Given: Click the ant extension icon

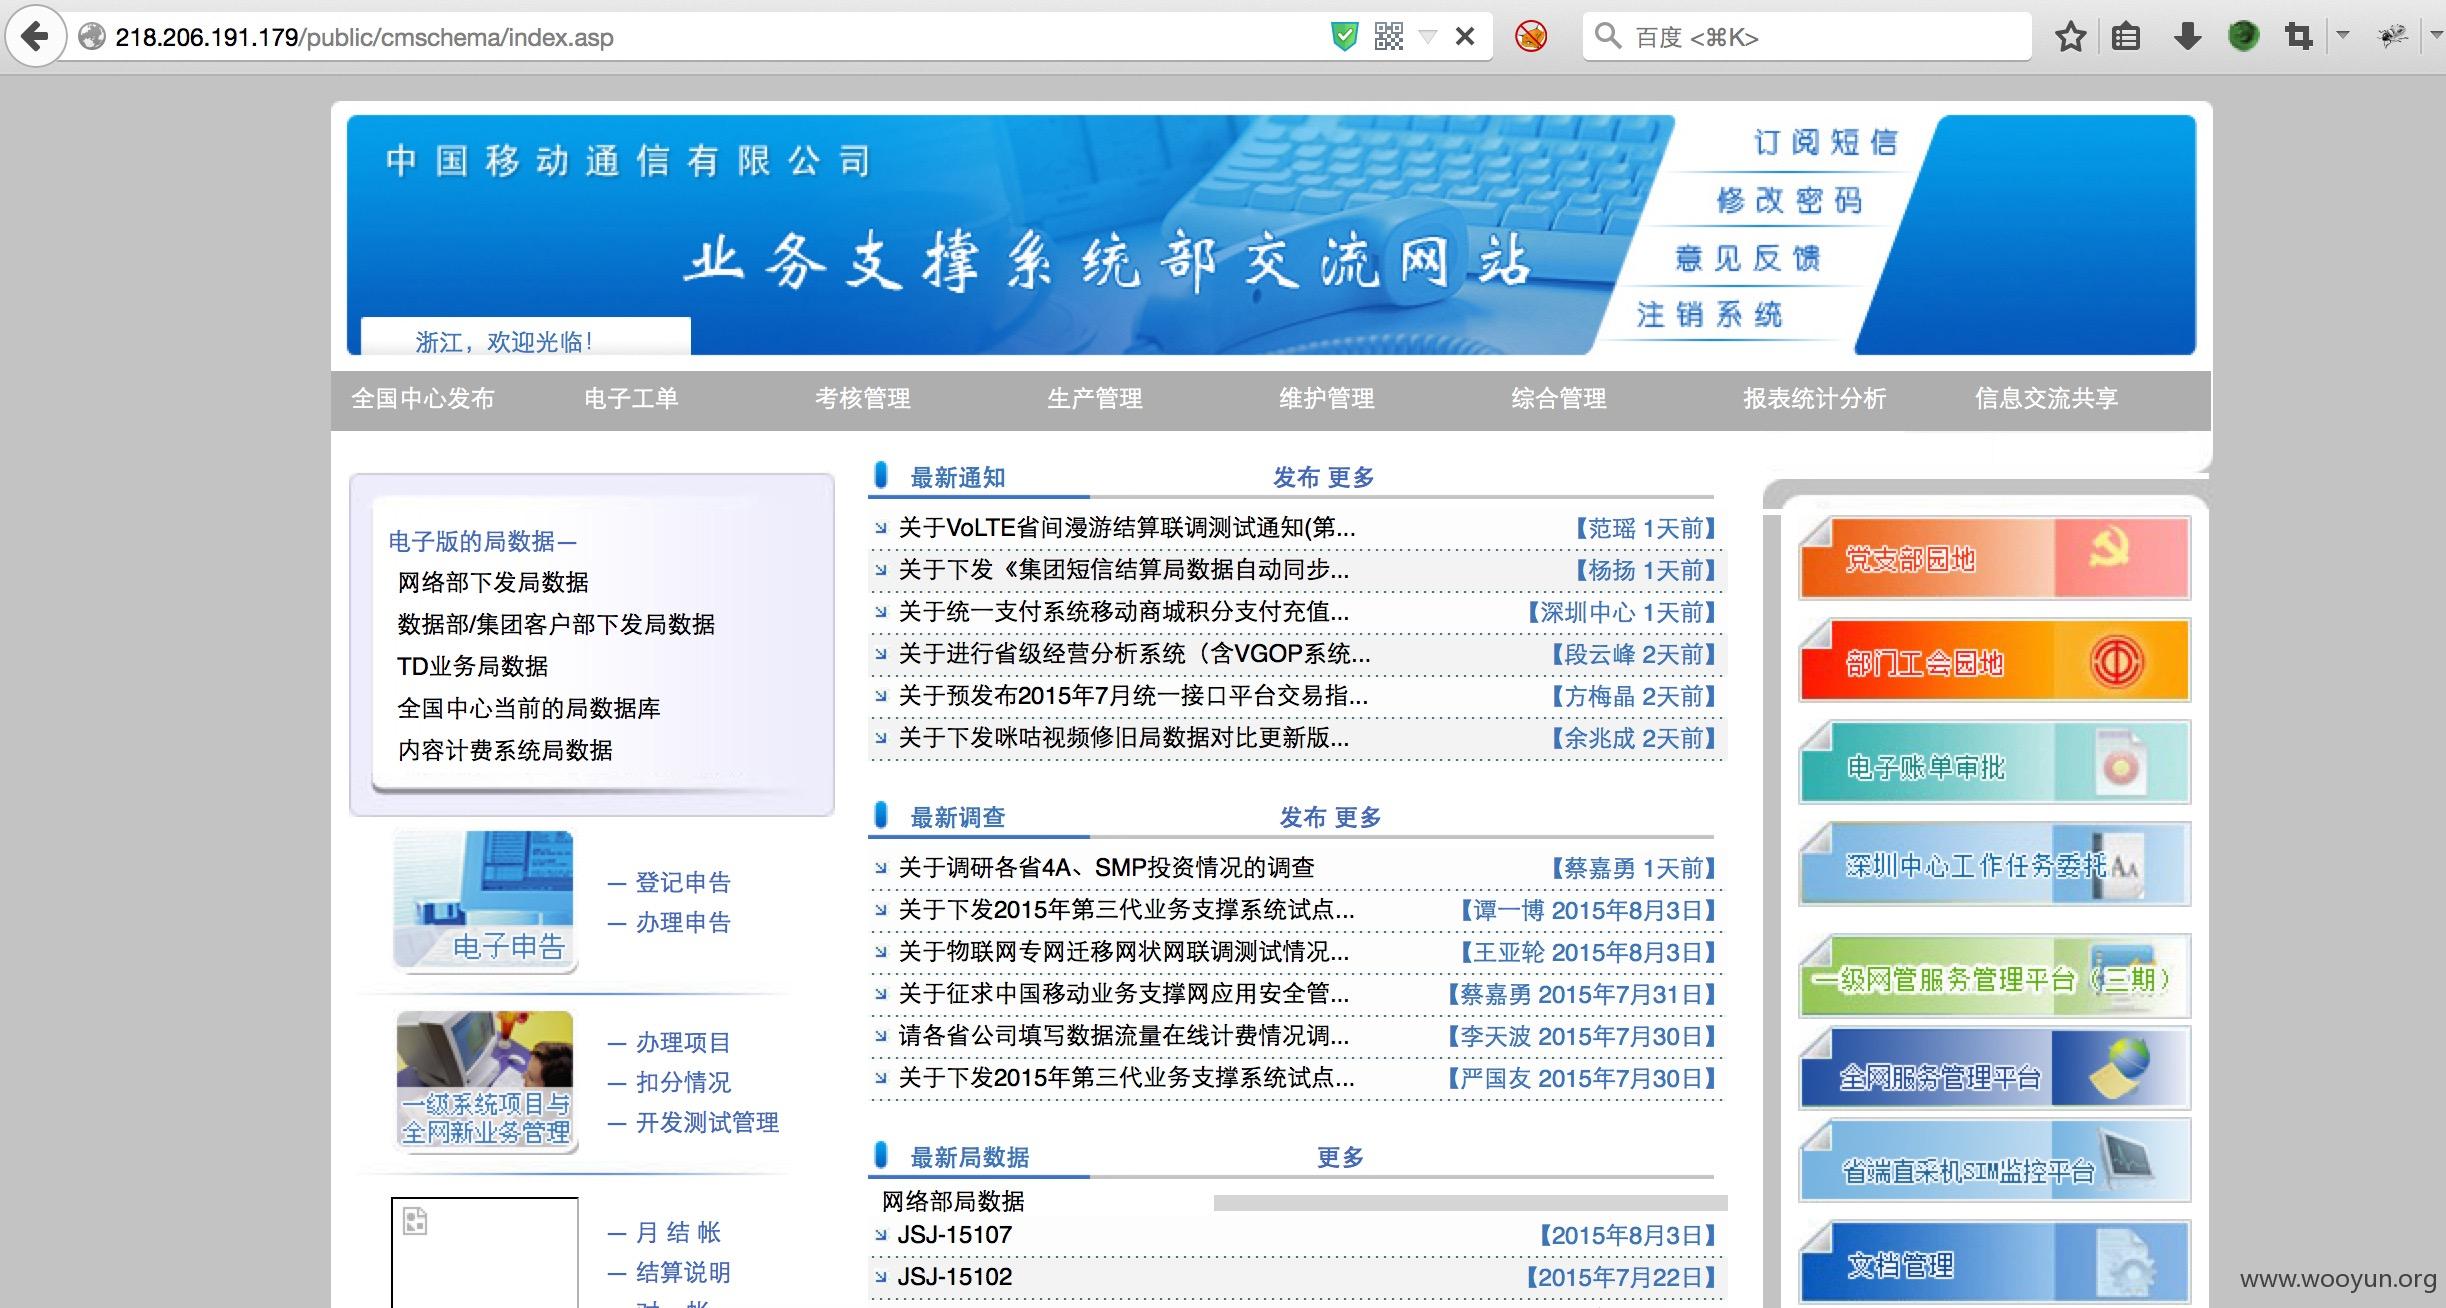Looking at the screenshot, I should (x=2392, y=37).
